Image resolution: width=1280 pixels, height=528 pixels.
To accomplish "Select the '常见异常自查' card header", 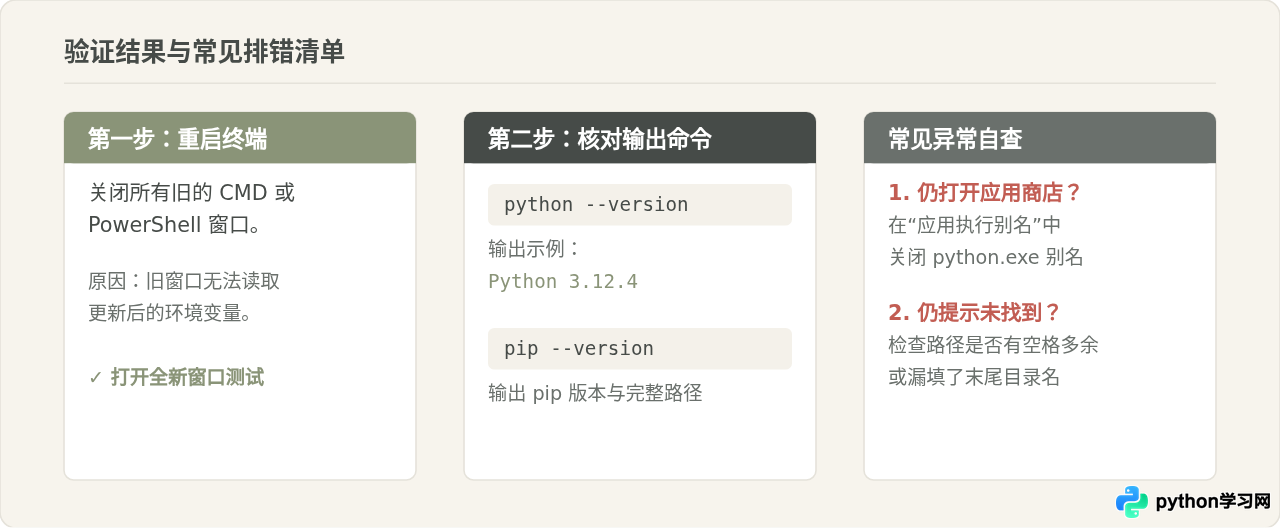I will click(1040, 138).
